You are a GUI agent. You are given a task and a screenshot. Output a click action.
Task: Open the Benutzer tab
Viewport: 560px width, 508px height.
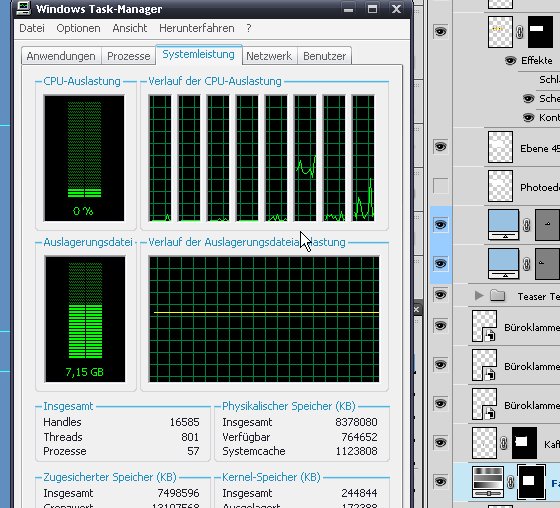(x=324, y=56)
